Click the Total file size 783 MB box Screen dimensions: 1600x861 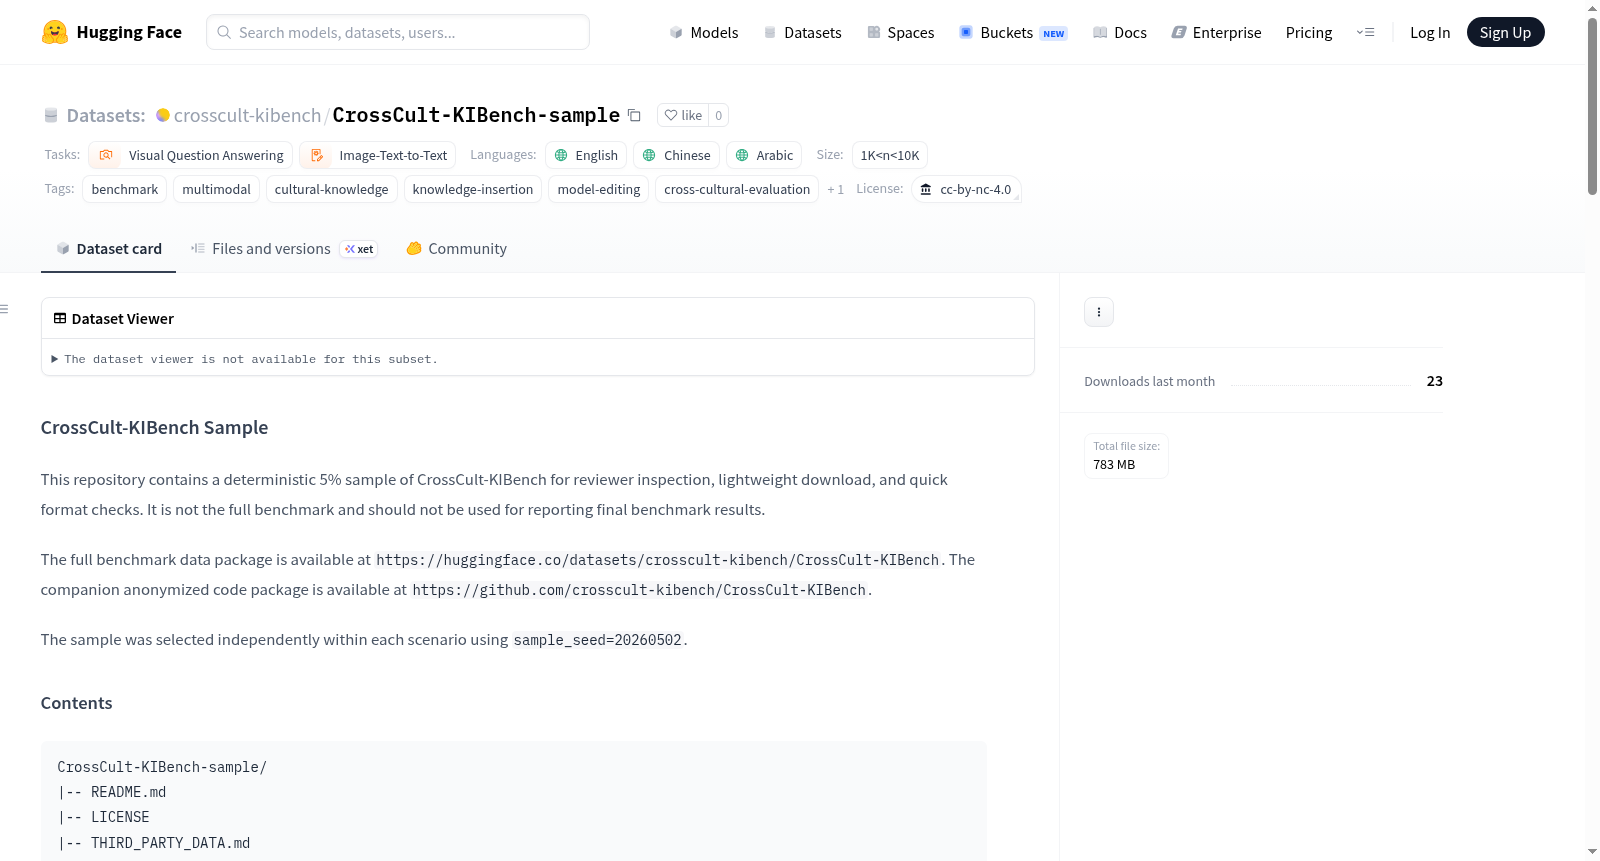[1127, 456]
